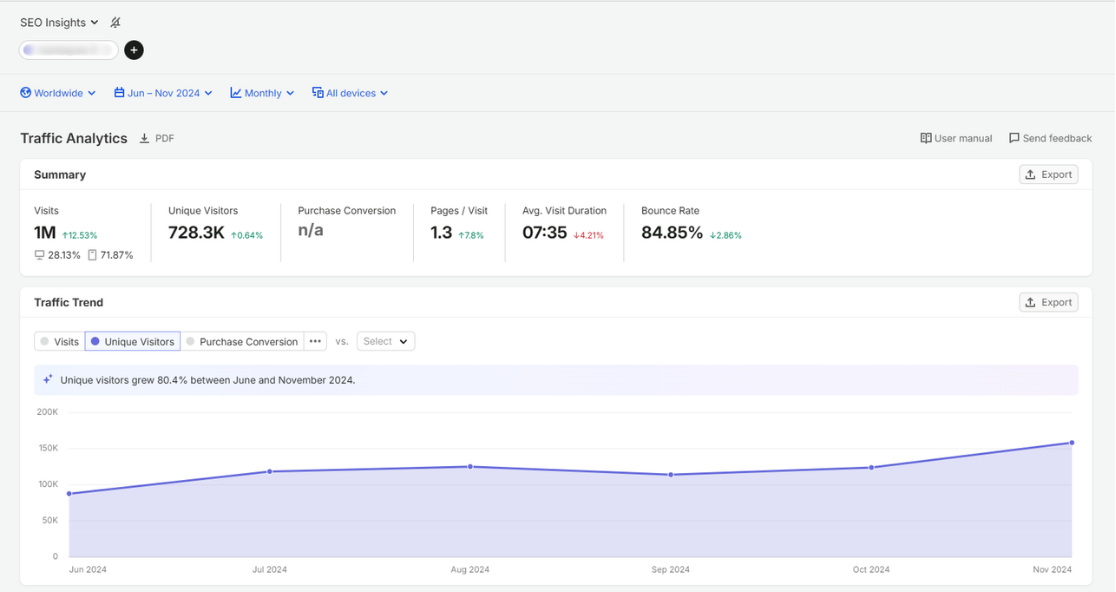1116x592 pixels.
Task: Click the book icon for User manual
Action: click(925, 138)
